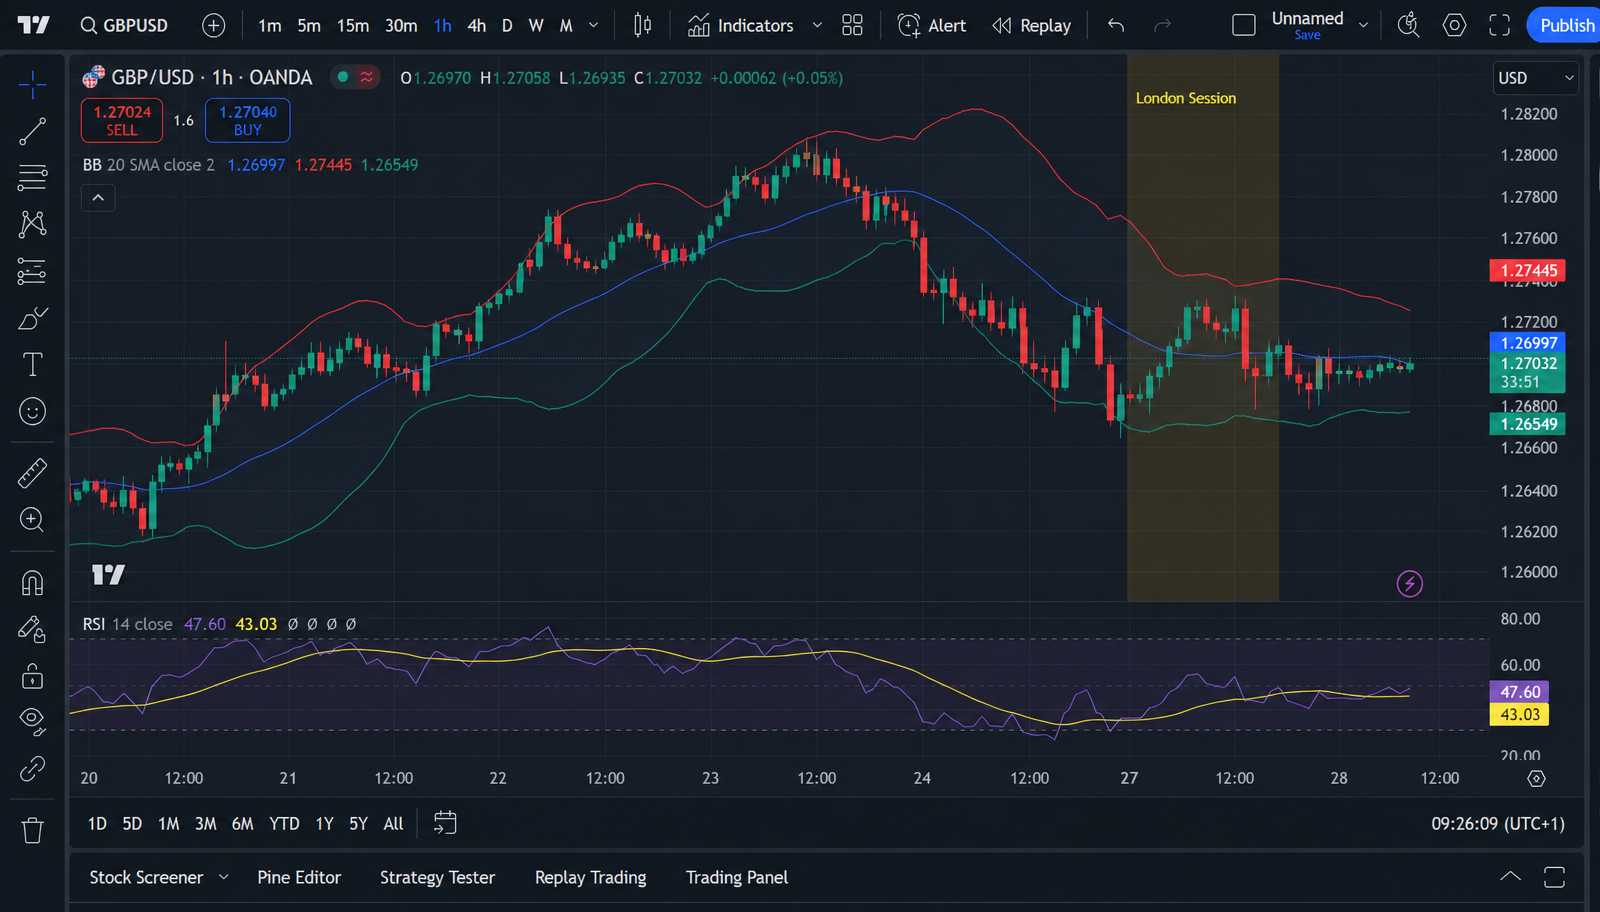Click the chain link icon in sidebar
This screenshot has width=1600, height=912.
[x=32, y=768]
